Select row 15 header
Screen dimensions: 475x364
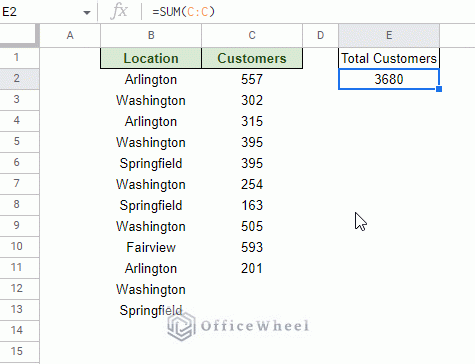[19, 352]
